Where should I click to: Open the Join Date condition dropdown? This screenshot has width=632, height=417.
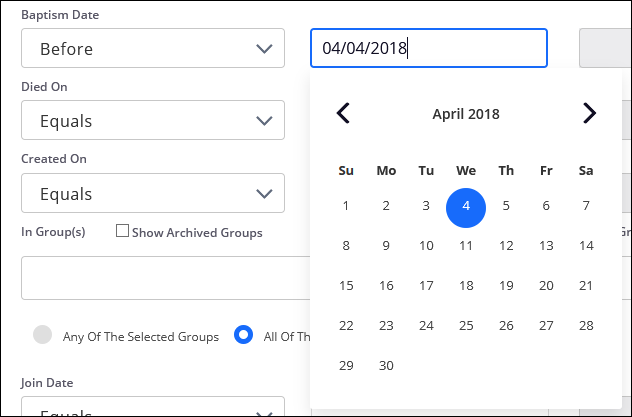[x=153, y=408]
